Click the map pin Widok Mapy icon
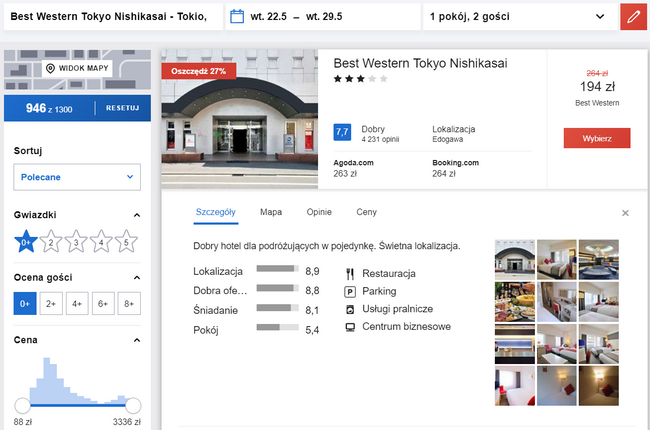 tap(50, 68)
